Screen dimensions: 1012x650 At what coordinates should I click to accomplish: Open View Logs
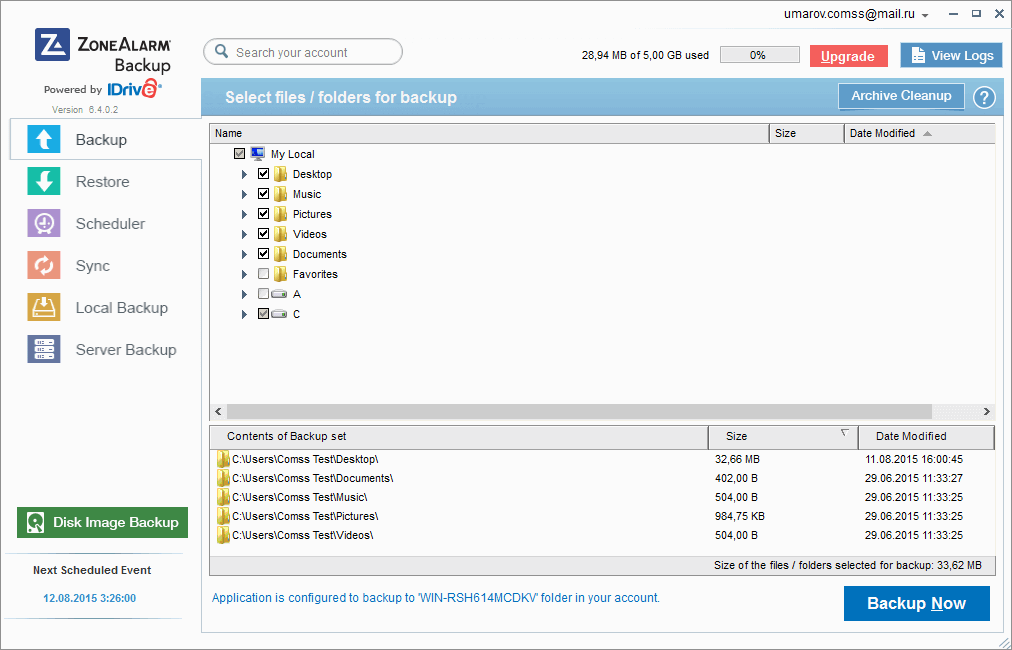[951, 56]
